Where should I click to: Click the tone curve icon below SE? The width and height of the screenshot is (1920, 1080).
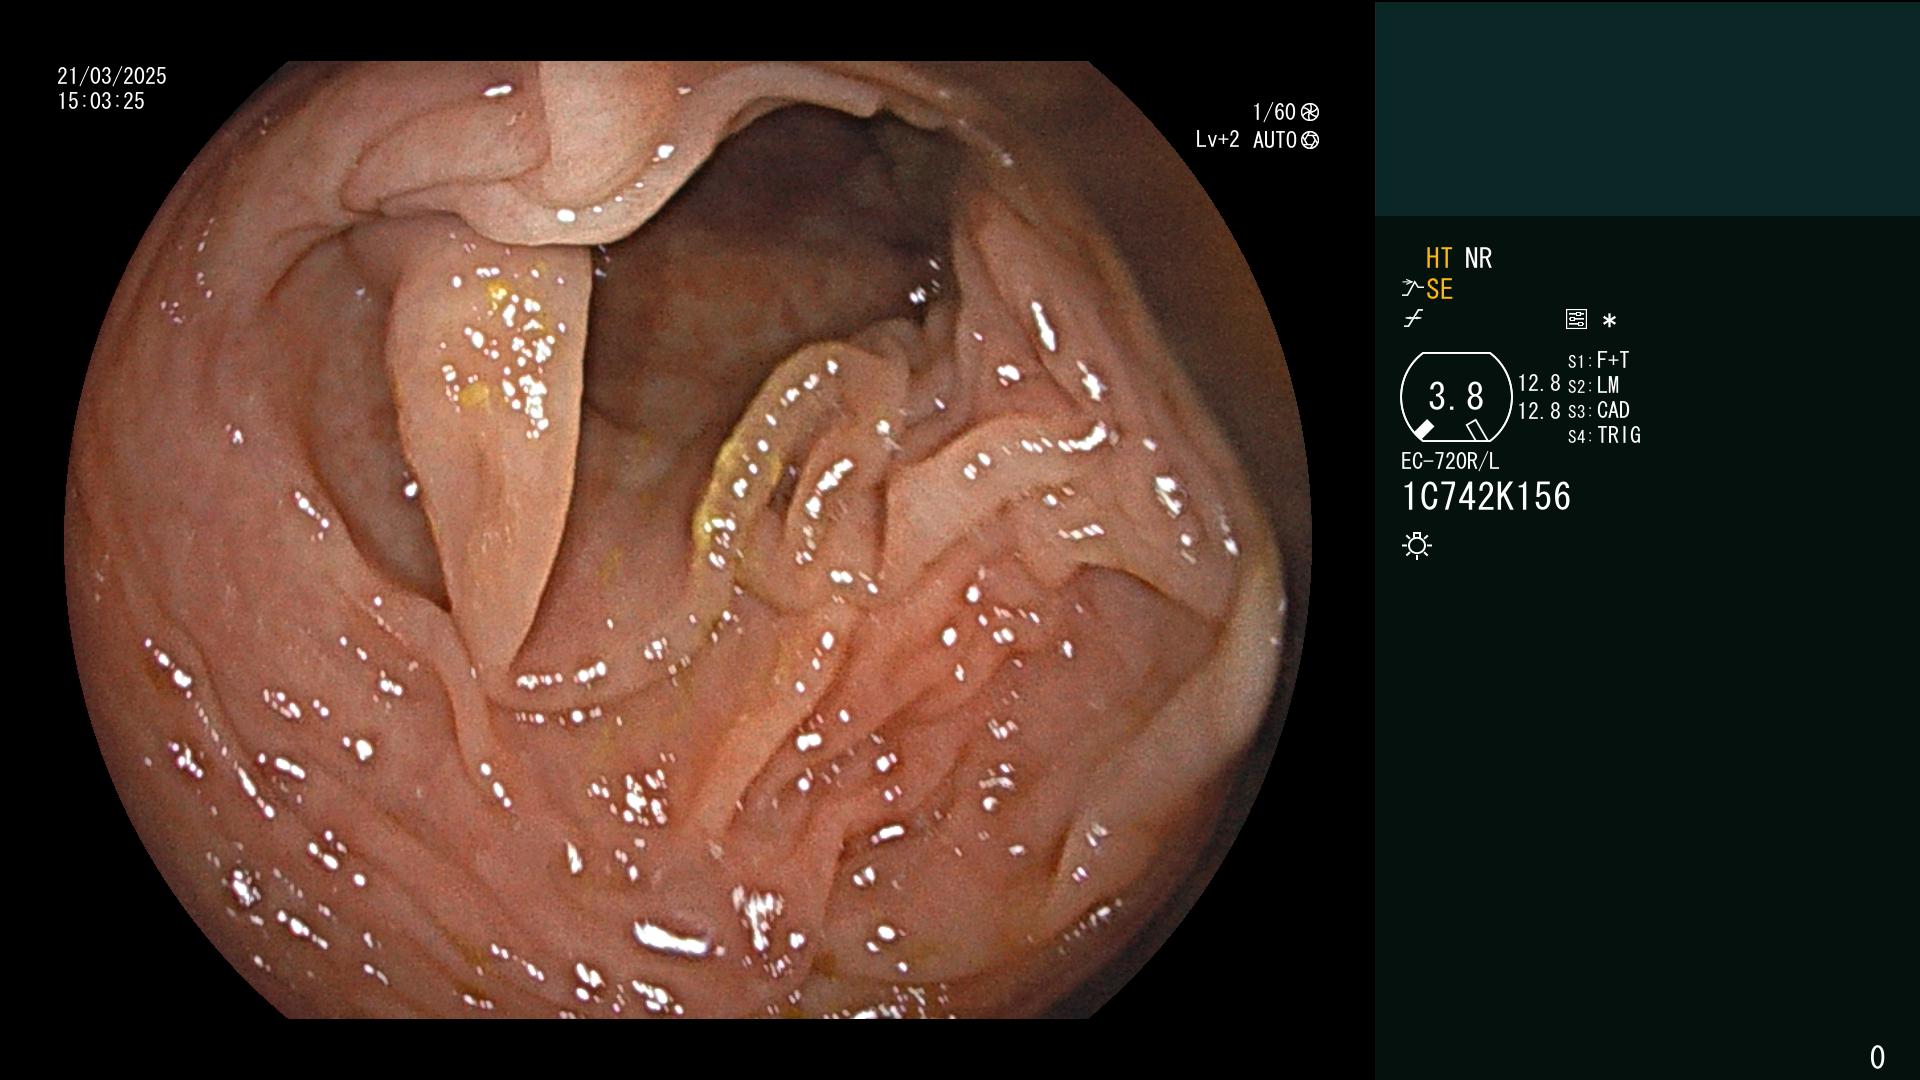[x=1413, y=319]
